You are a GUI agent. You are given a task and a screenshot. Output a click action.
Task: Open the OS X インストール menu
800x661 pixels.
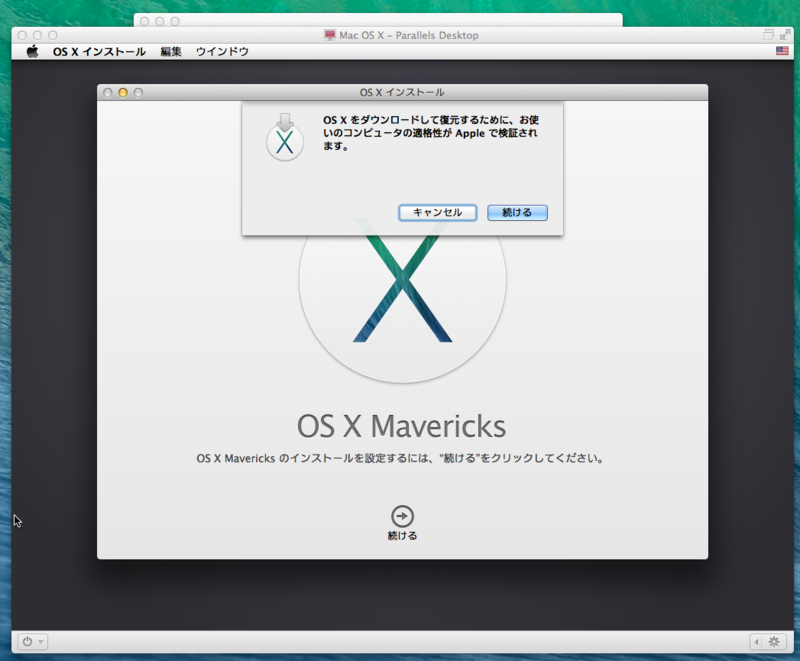pyautogui.click(x=99, y=52)
